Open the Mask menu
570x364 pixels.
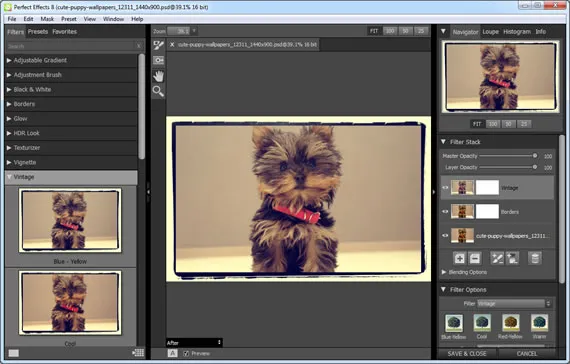pyautogui.click(x=47, y=19)
